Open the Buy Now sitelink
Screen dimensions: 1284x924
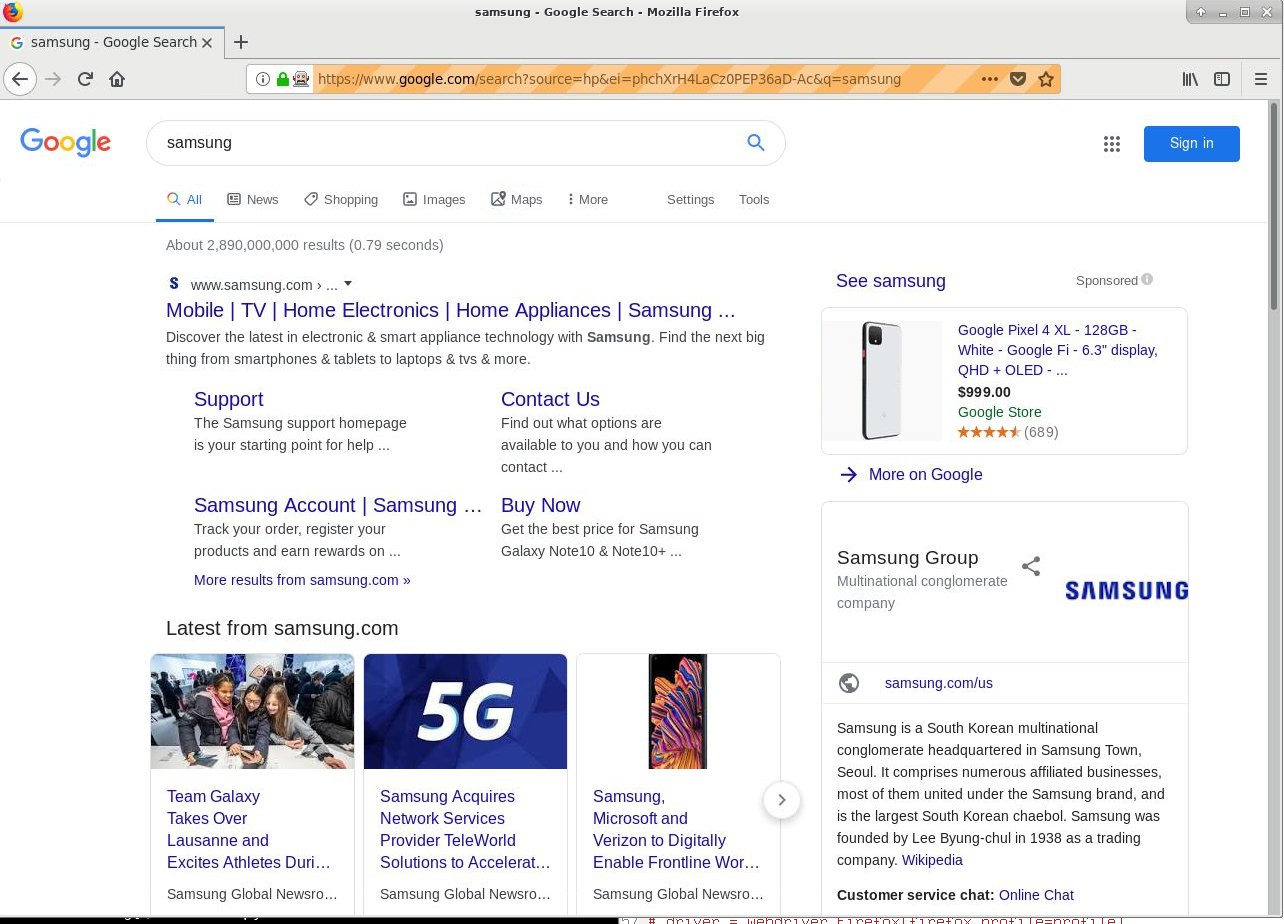(x=540, y=505)
